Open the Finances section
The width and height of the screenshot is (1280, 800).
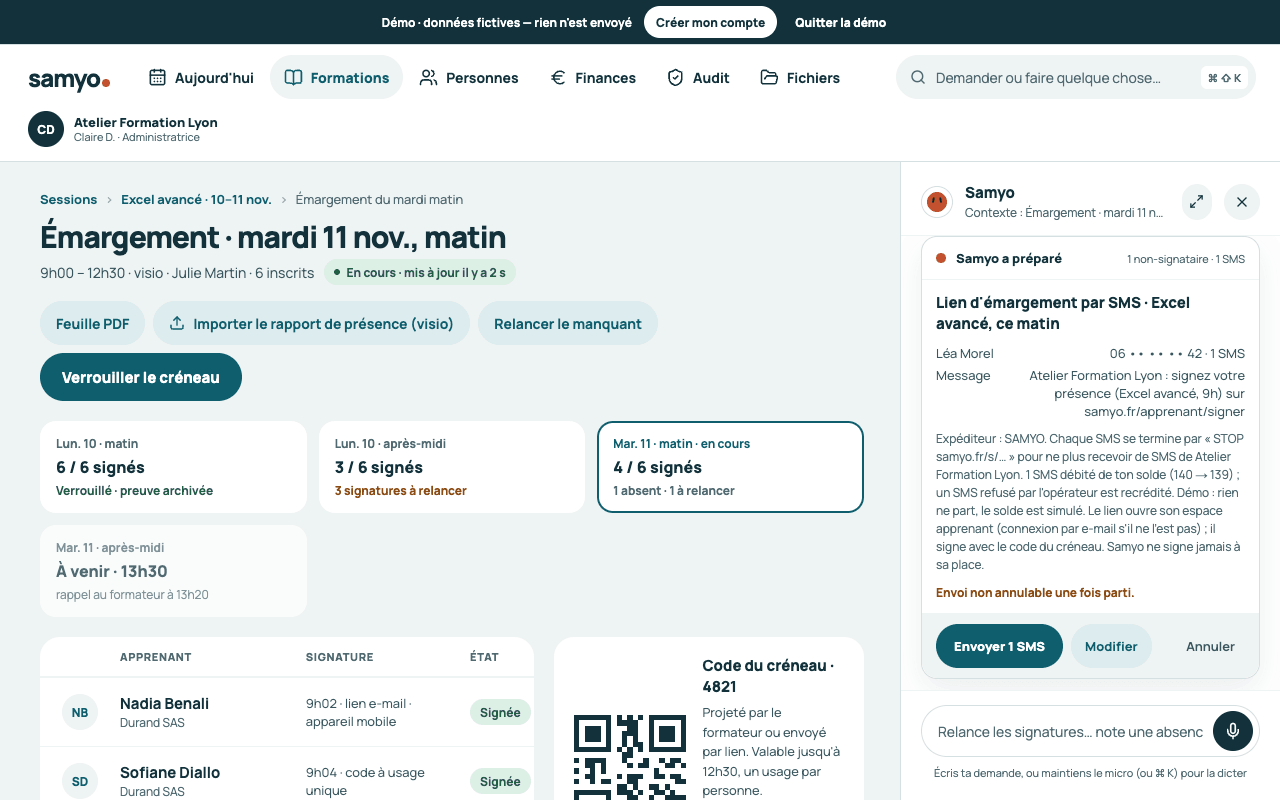click(x=593, y=77)
